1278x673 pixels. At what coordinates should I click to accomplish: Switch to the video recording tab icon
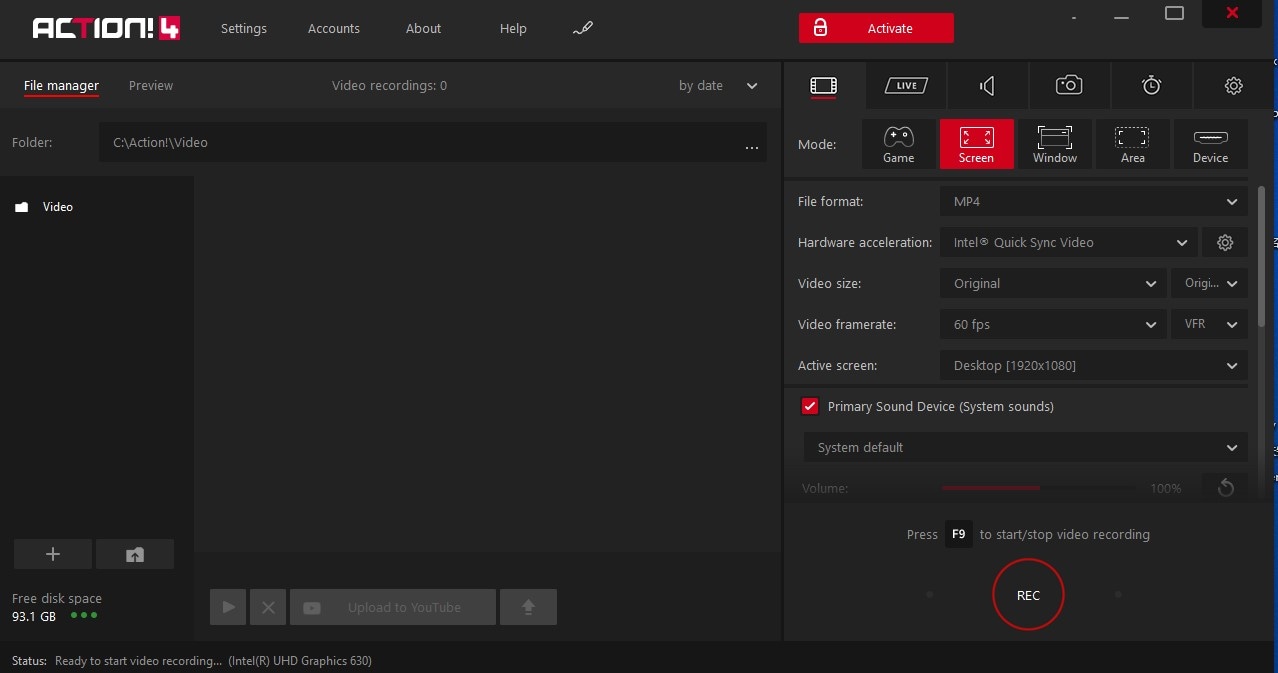tap(823, 86)
